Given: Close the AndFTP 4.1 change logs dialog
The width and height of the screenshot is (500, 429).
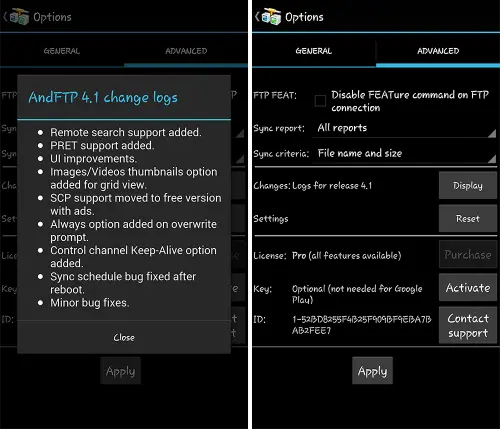Looking at the screenshot, I should (124, 337).
